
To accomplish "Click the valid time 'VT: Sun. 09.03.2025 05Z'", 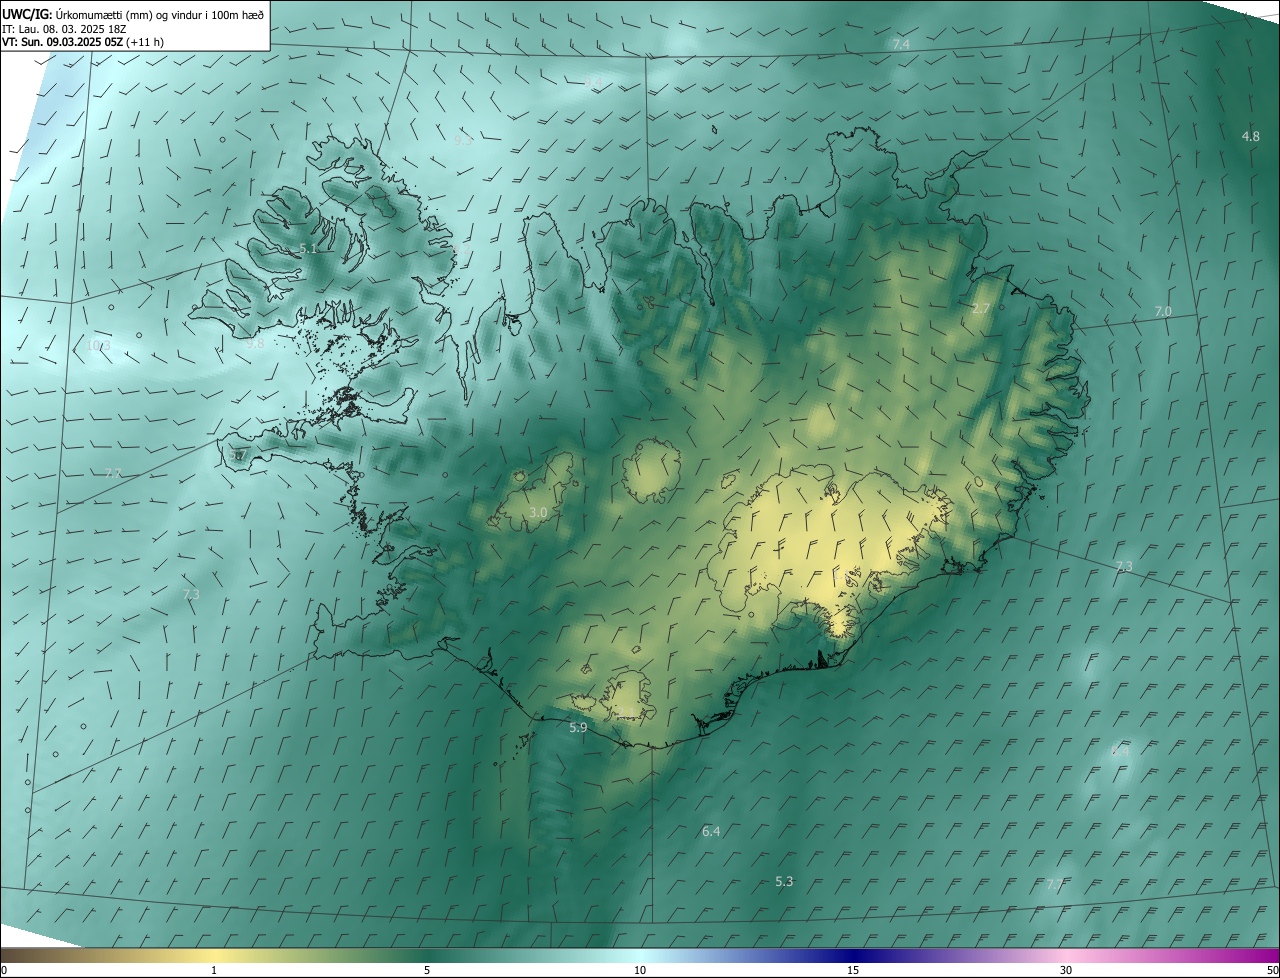I will pyautogui.click(x=62, y=42).
